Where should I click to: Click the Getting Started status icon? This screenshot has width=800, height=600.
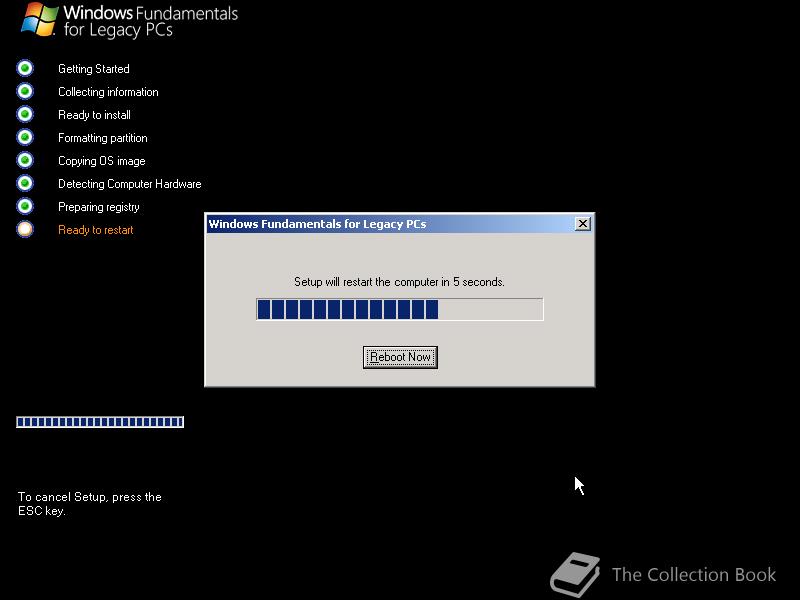point(25,68)
